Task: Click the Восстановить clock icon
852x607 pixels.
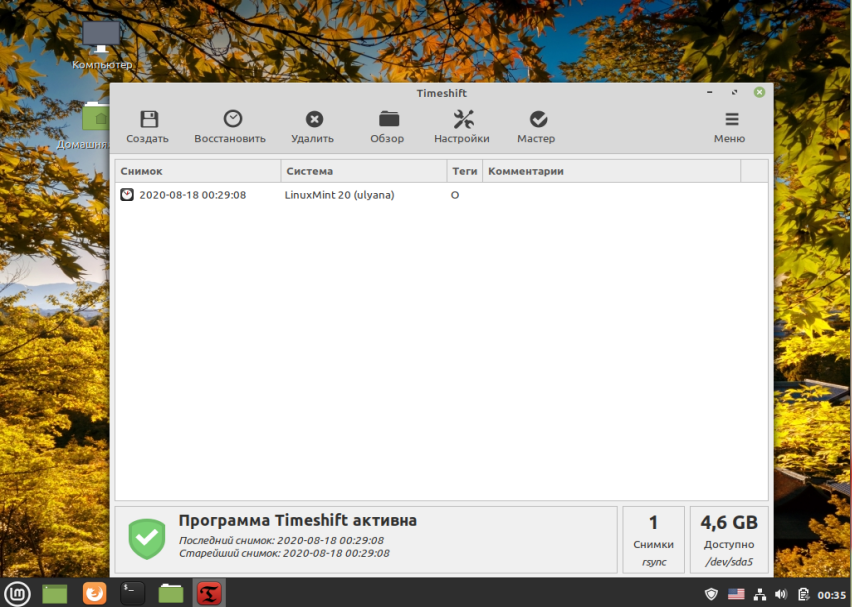Action: coord(233,118)
